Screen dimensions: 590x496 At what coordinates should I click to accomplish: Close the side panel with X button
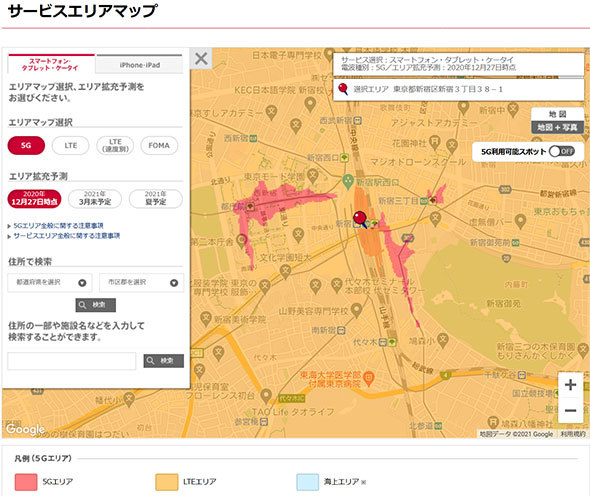(201, 59)
